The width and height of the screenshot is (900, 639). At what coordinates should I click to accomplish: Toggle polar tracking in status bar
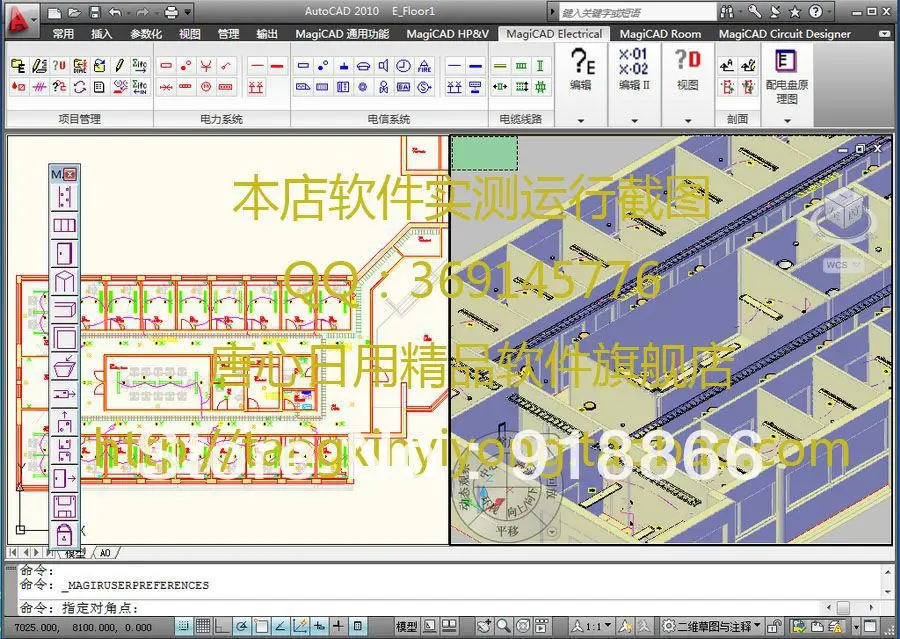click(242, 626)
